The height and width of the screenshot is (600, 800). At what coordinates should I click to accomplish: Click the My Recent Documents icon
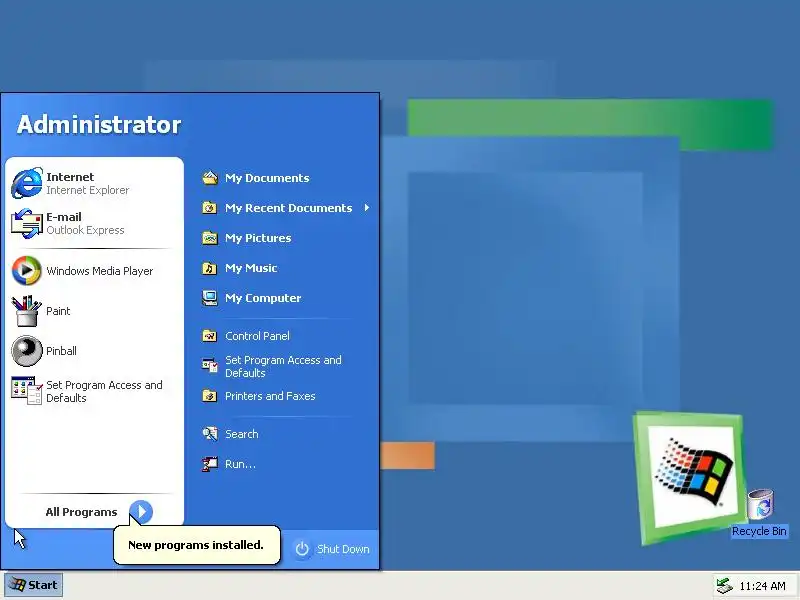point(210,208)
